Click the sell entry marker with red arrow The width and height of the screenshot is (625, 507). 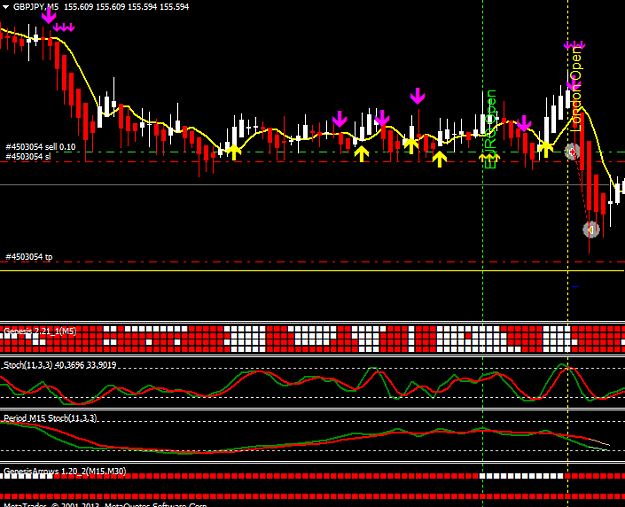[x=572, y=152]
